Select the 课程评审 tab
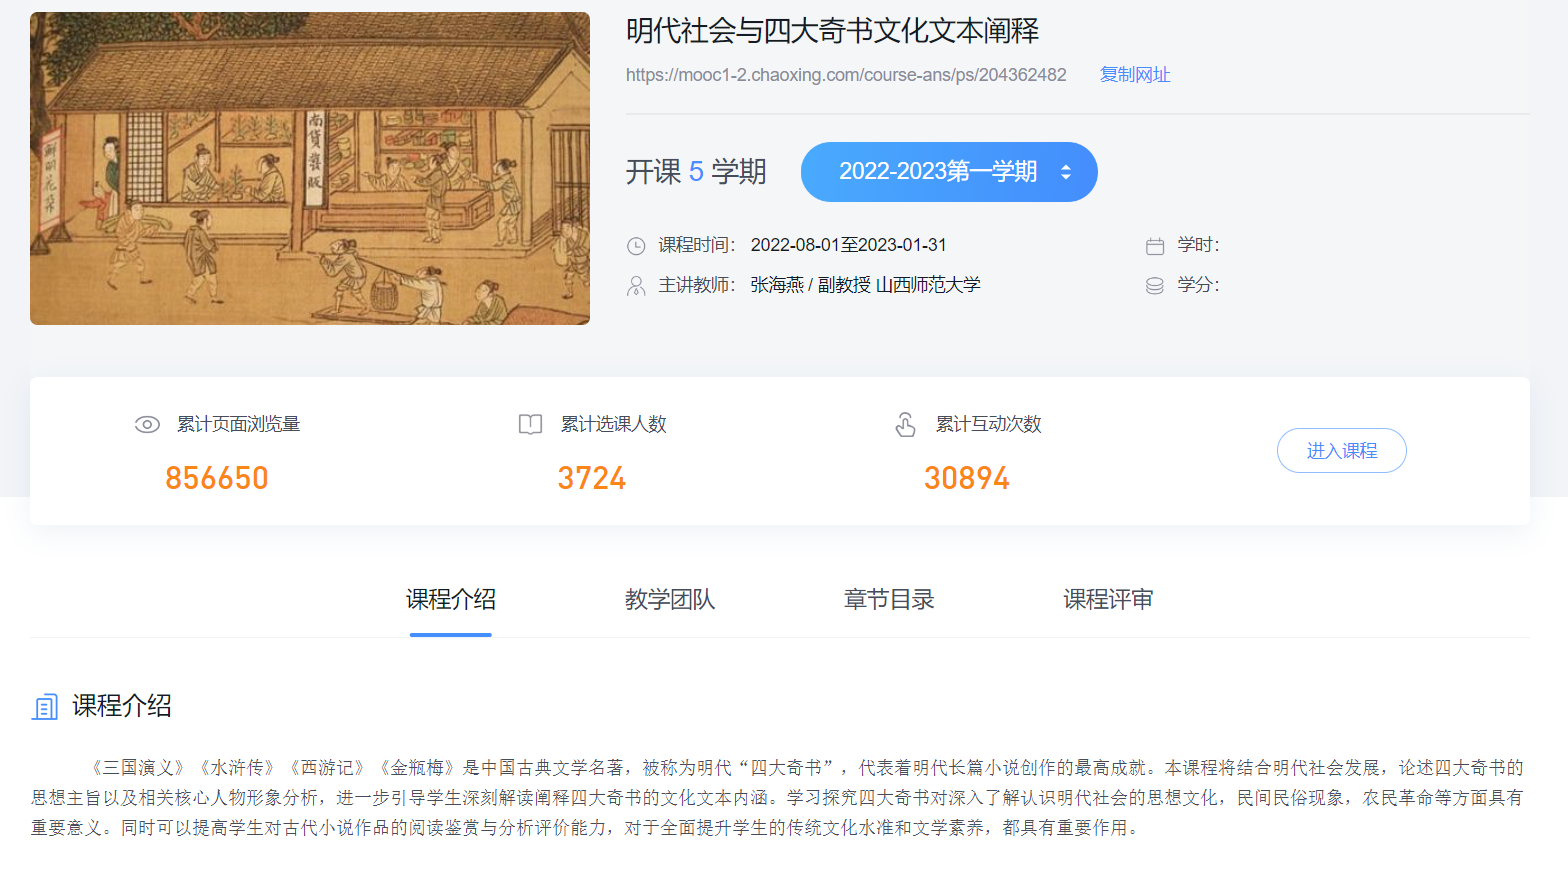 [1107, 600]
